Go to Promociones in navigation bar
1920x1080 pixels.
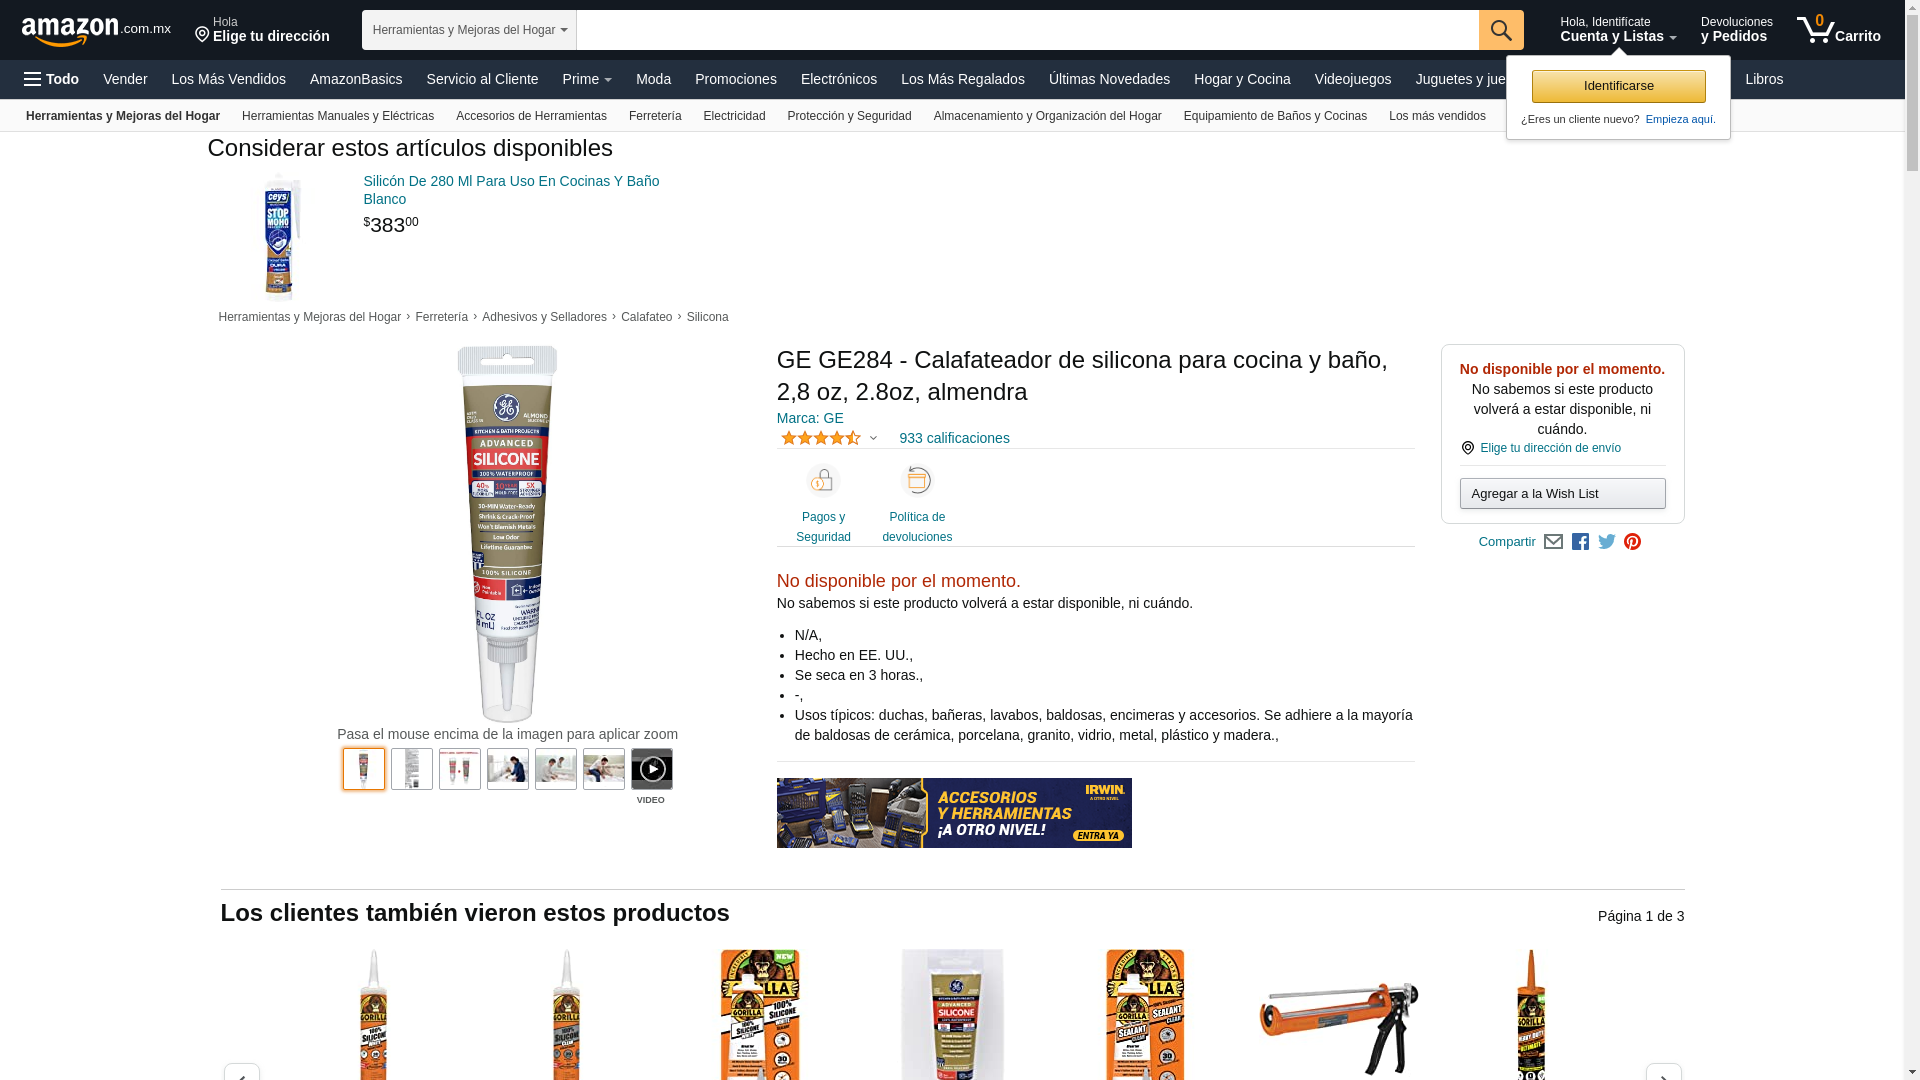click(736, 79)
